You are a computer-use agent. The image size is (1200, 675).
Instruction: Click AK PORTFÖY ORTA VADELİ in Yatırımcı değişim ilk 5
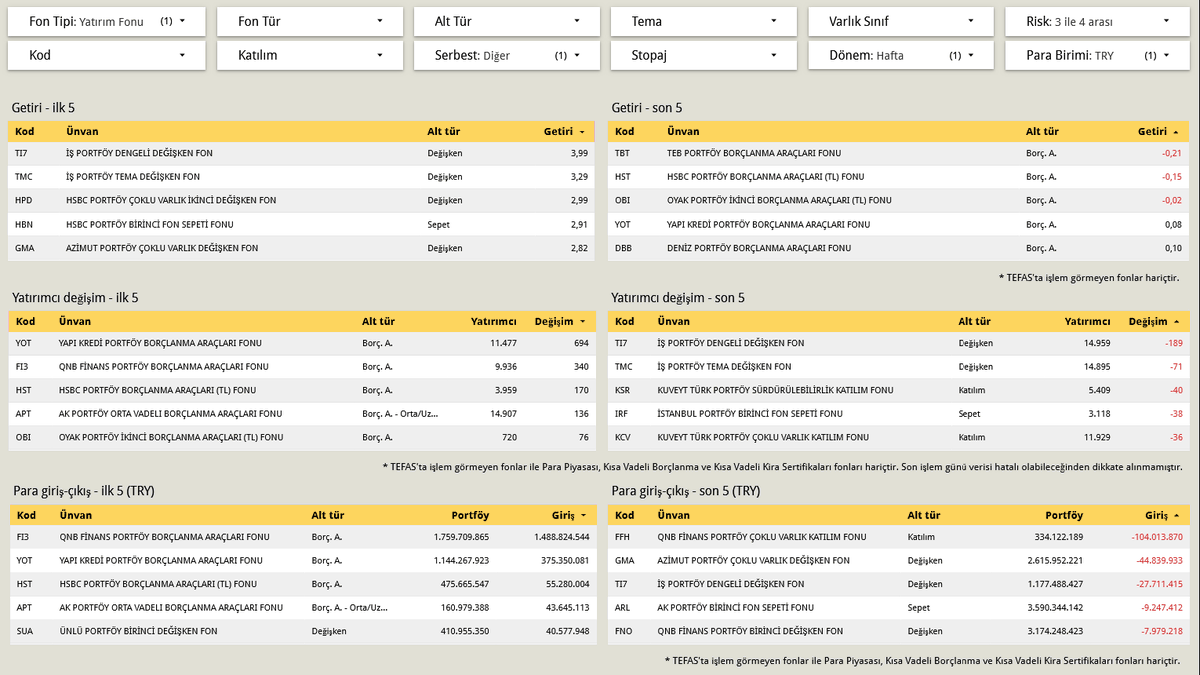(x=170, y=414)
